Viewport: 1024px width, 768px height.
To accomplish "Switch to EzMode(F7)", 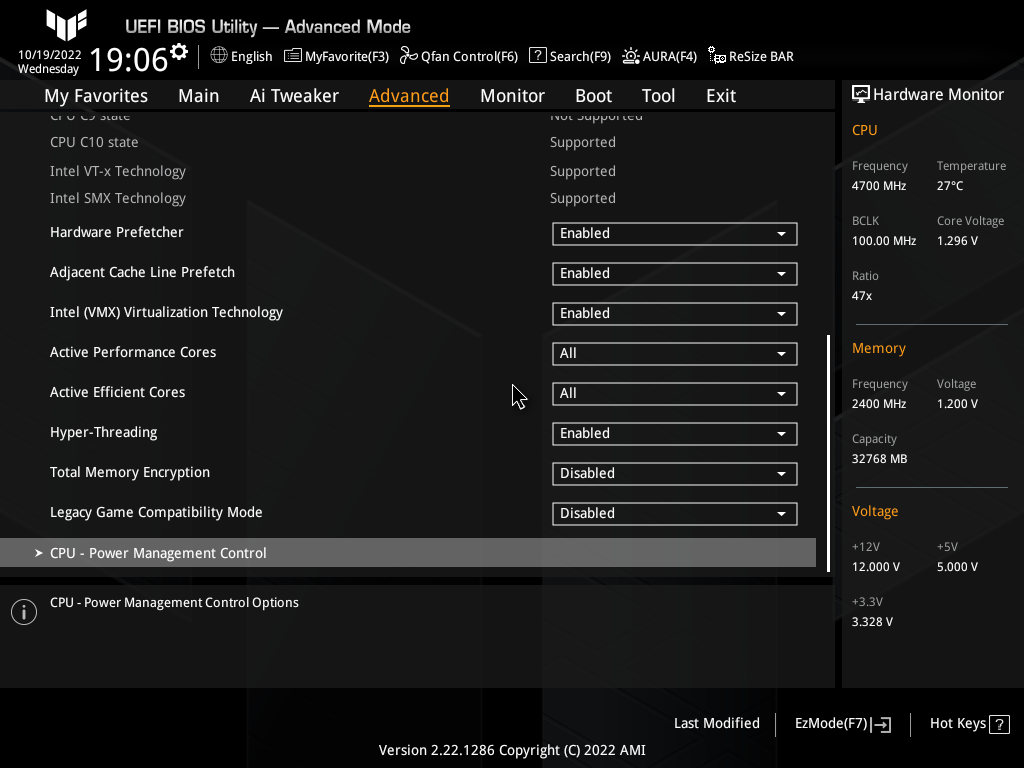I will [841, 723].
